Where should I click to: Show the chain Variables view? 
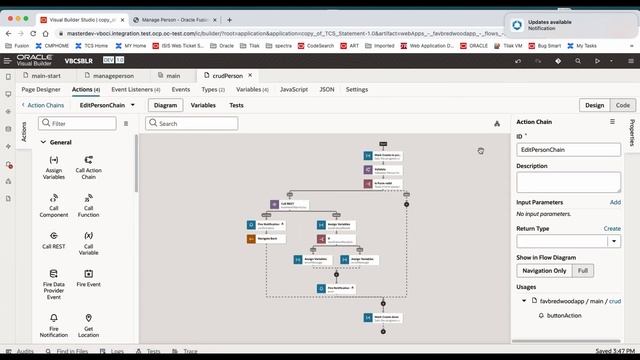(x=203, y=105)
